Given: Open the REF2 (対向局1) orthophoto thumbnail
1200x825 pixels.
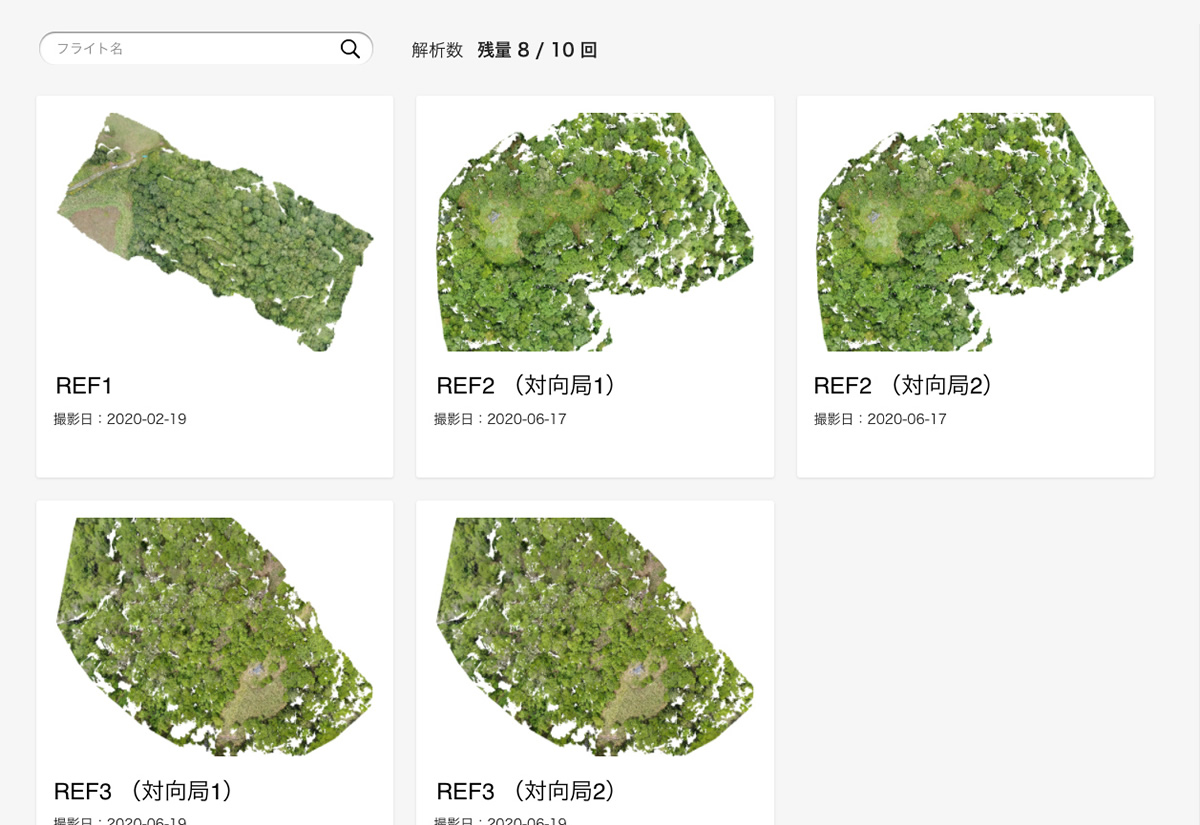Looking at the screenshot, I should [595, 232].
